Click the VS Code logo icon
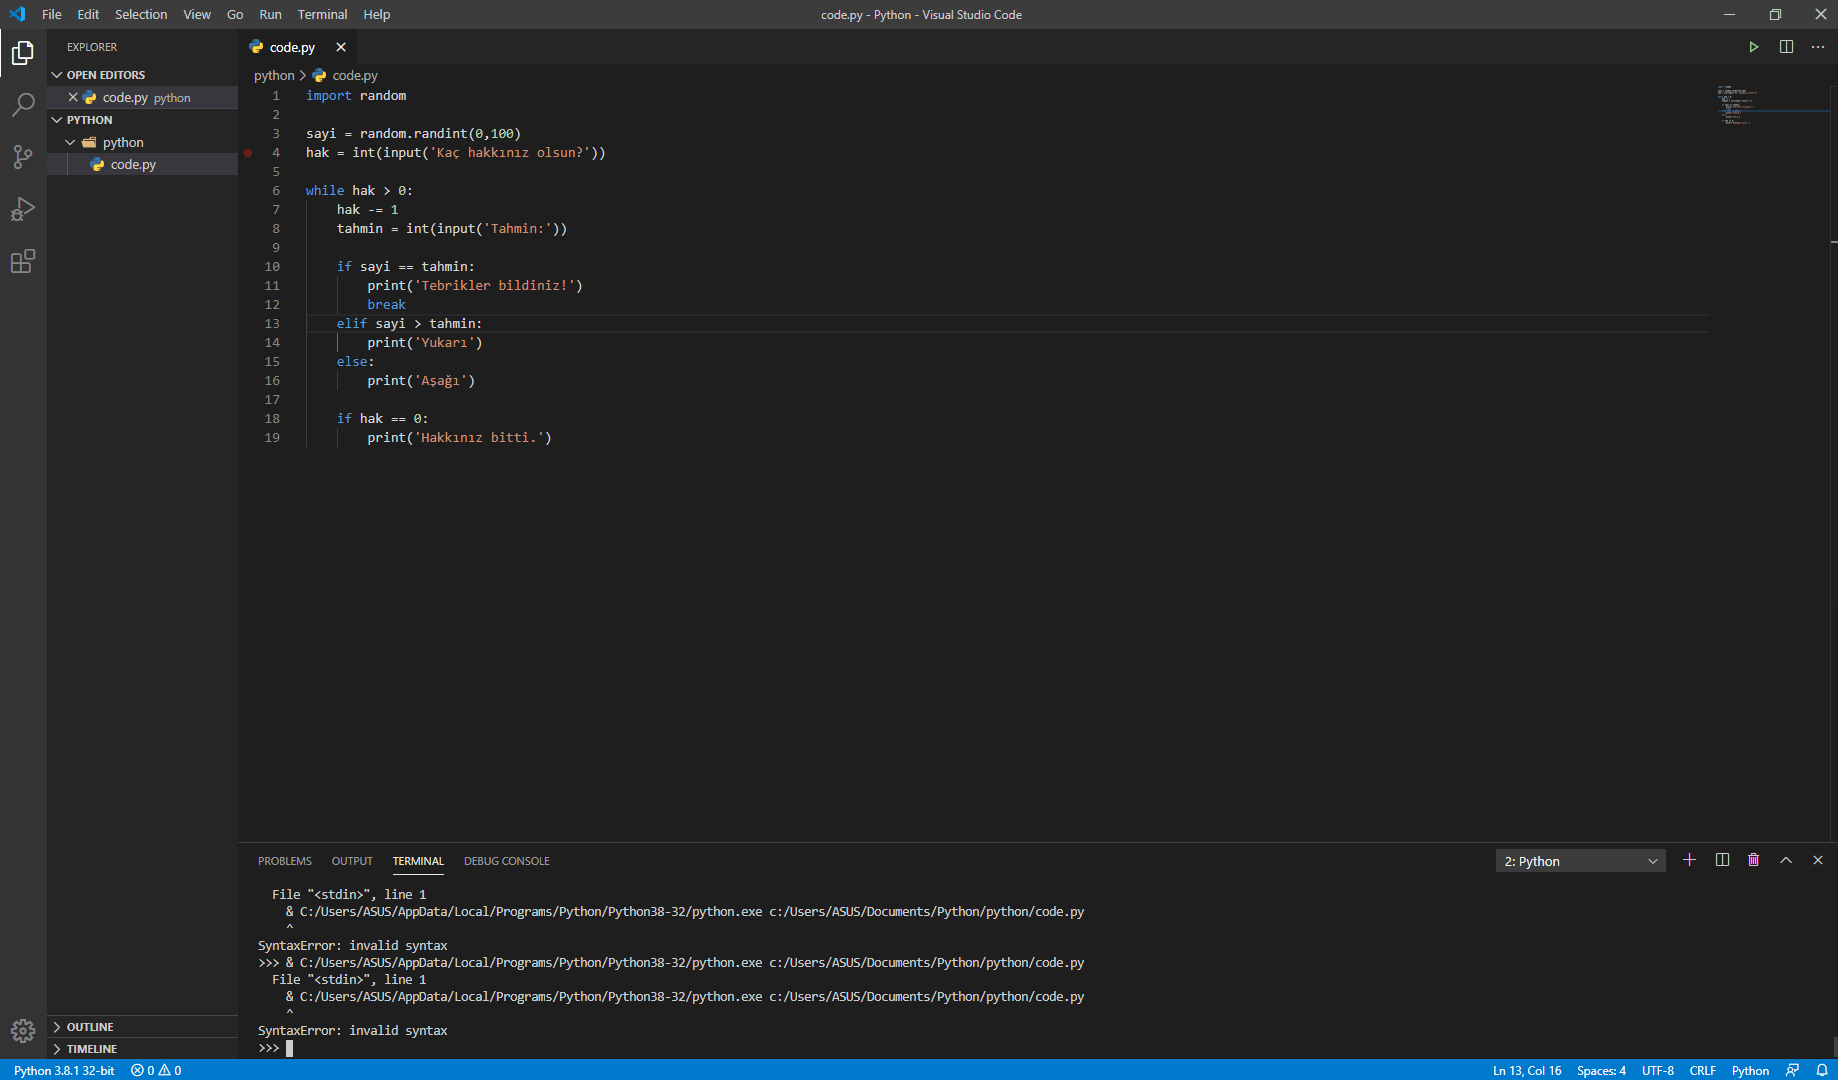 (x=17, y=14)
